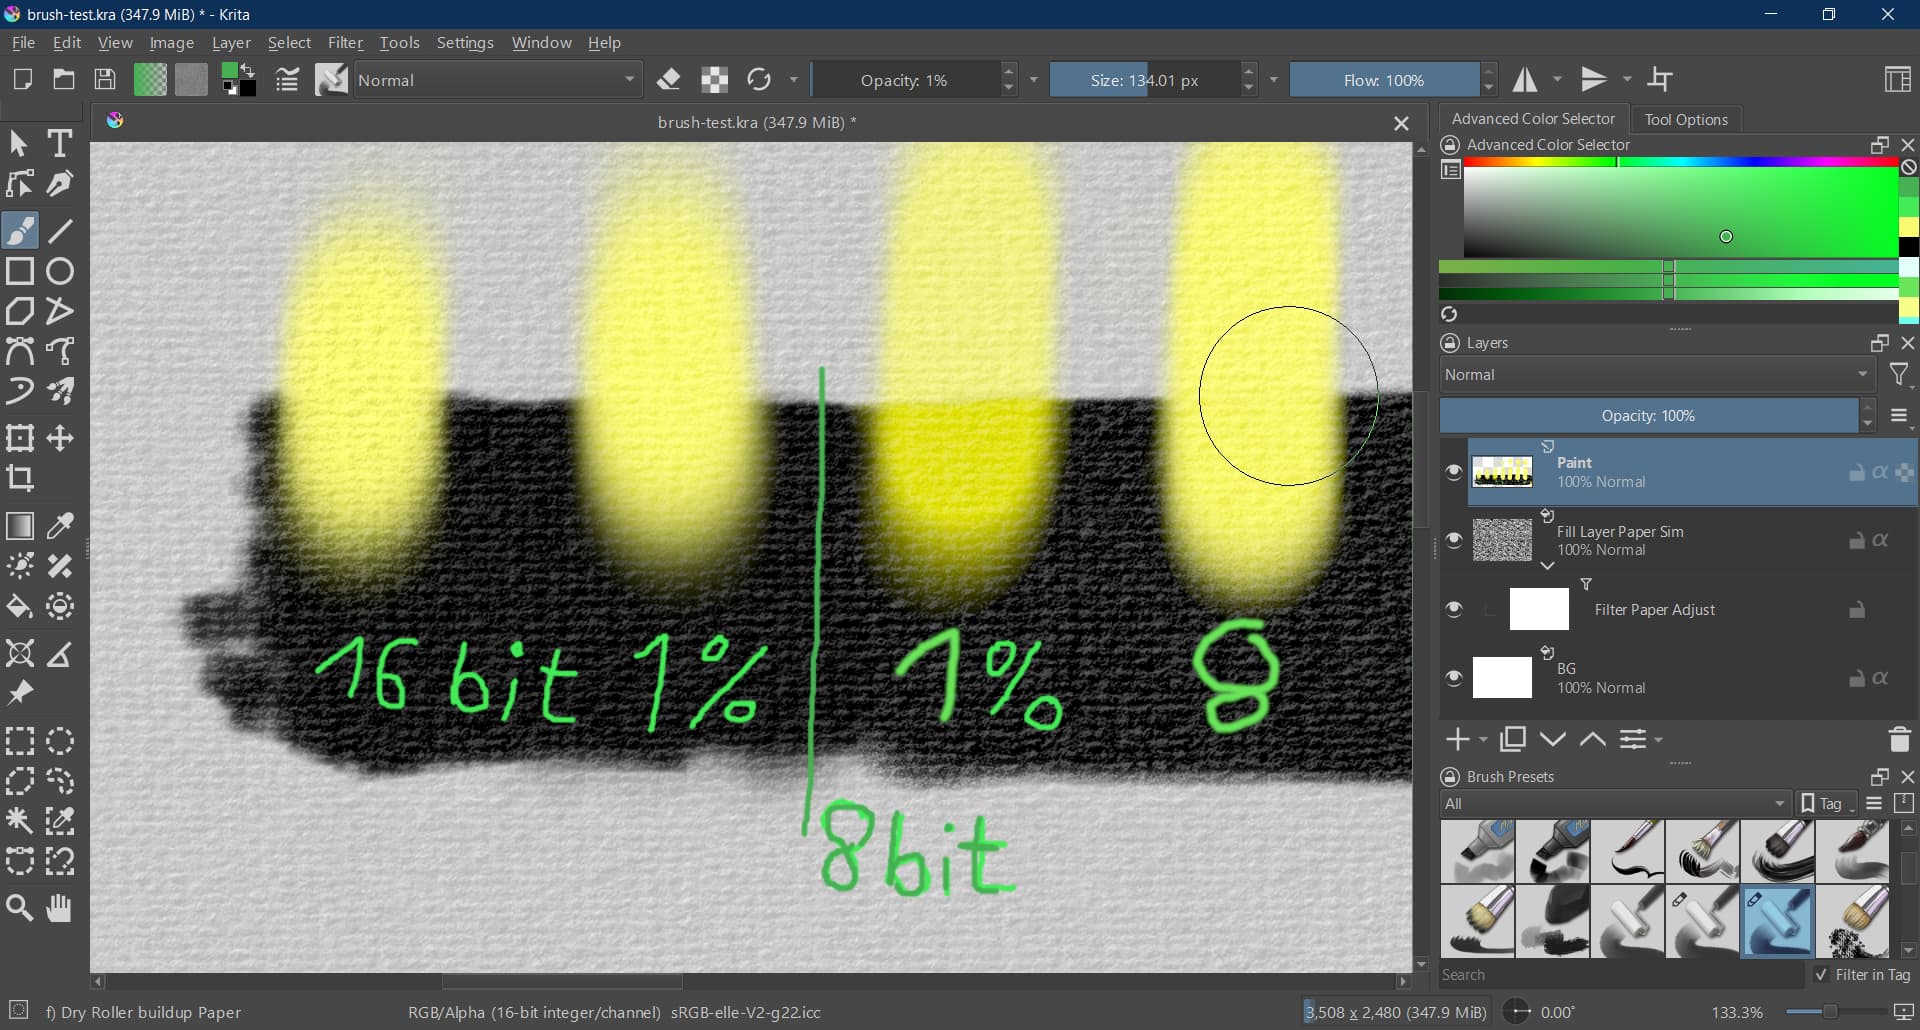The image size is (1920, 1030).
Task: Uncheck the Filter in Tag checkbox
Action: 1821,975
